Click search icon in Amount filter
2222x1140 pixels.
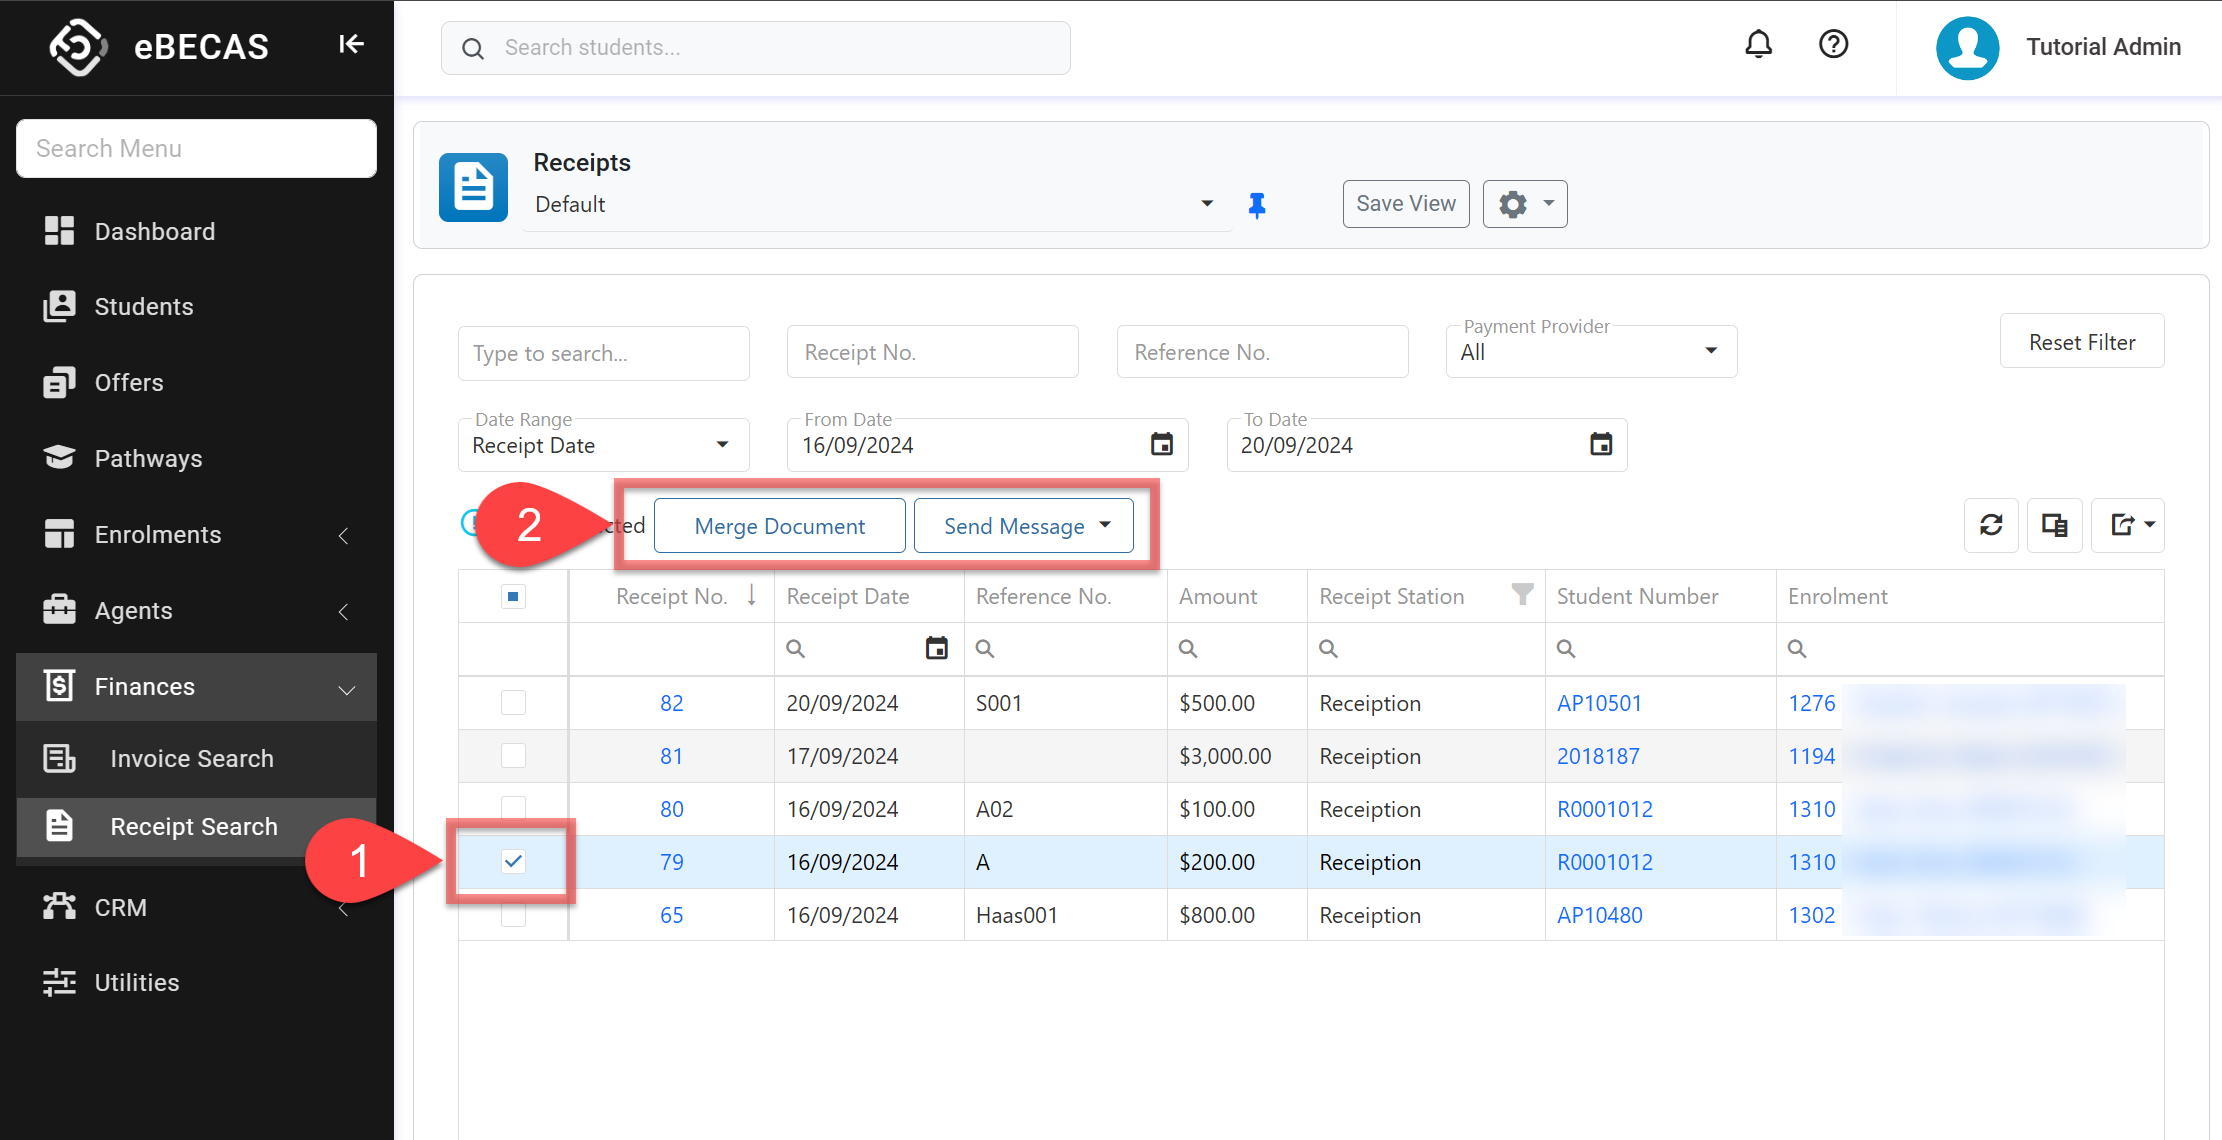(1188, 649)
